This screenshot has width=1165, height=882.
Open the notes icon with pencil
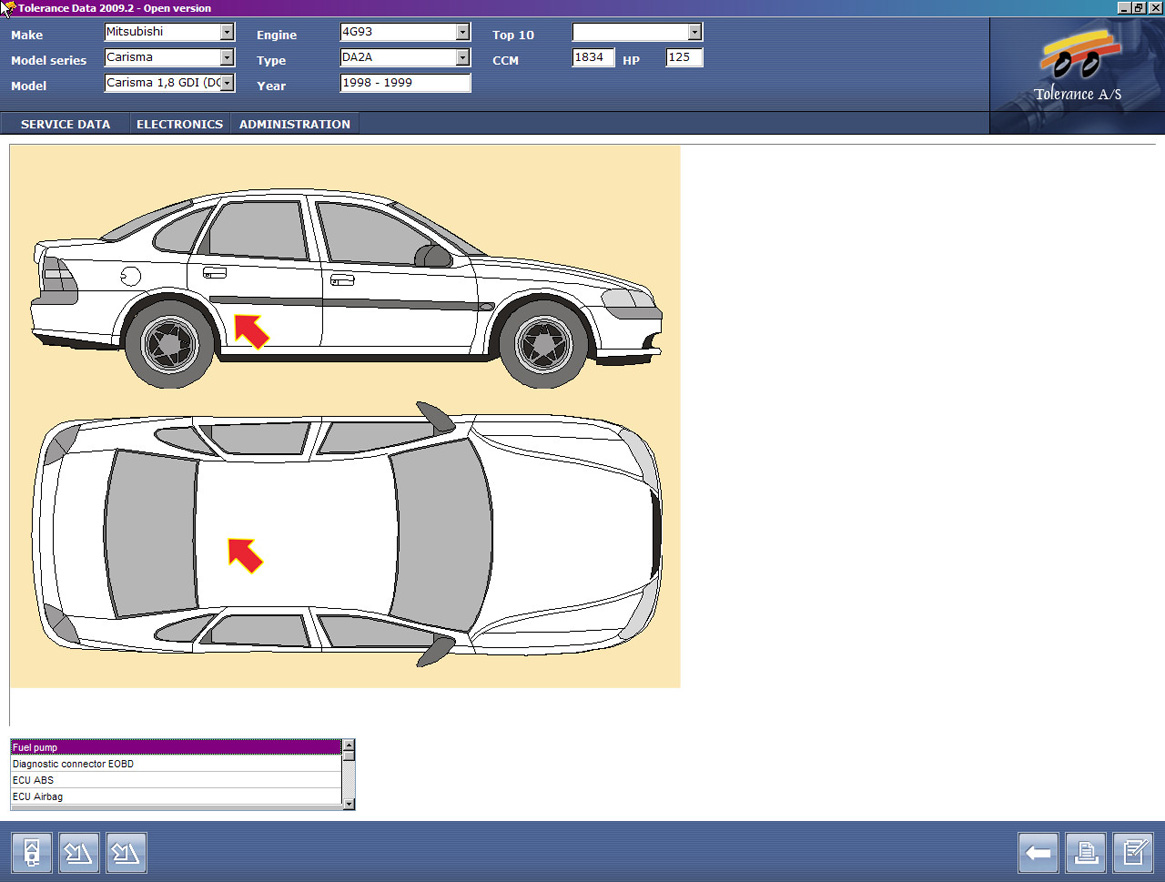1133,853
